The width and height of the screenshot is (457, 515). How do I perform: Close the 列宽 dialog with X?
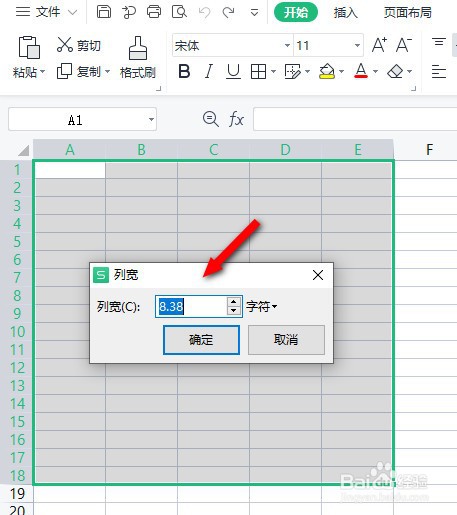click(x=318, y=275)
